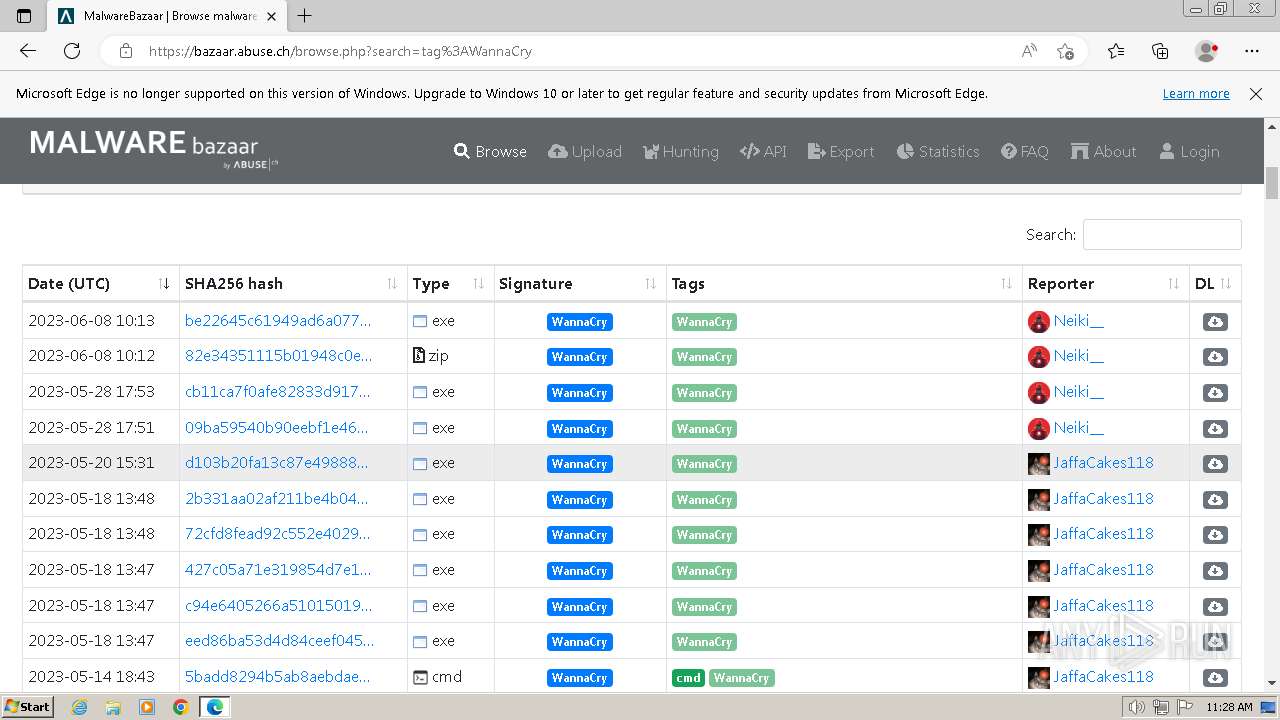Sort table by Tags column
The height and width of the screenshot is (720, 1280).
point(844,284)
